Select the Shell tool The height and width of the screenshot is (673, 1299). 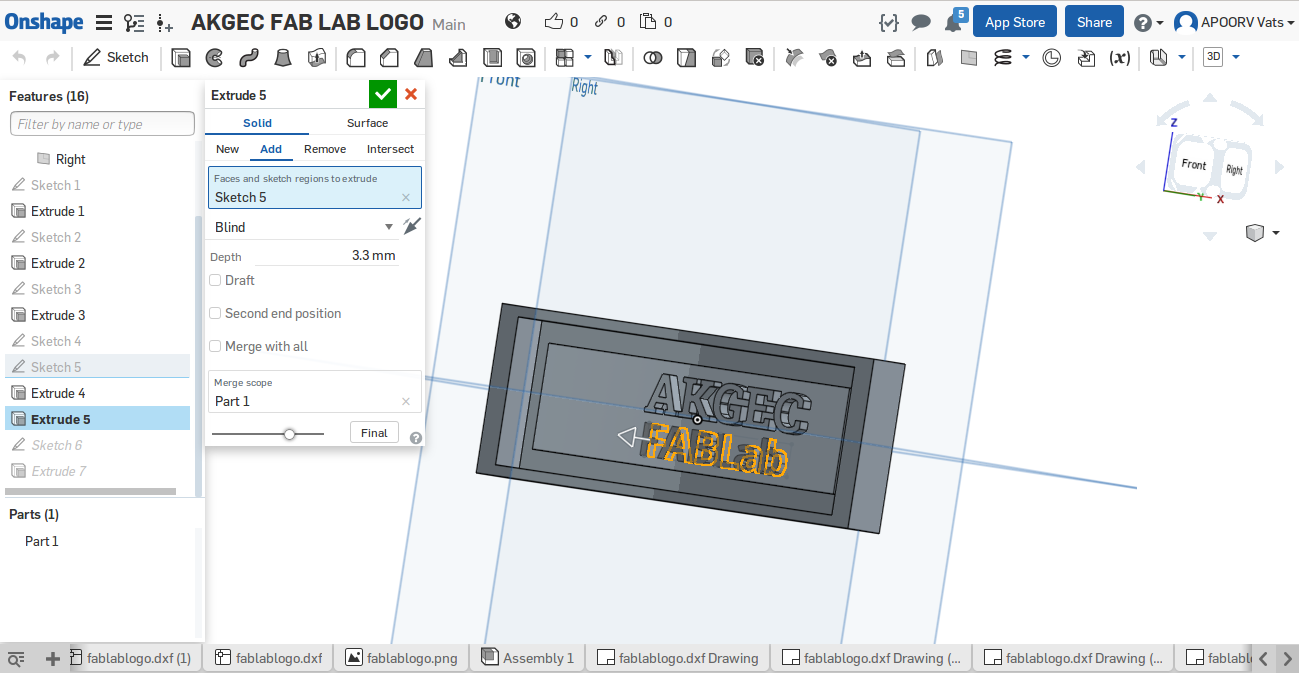pos(491,58)
